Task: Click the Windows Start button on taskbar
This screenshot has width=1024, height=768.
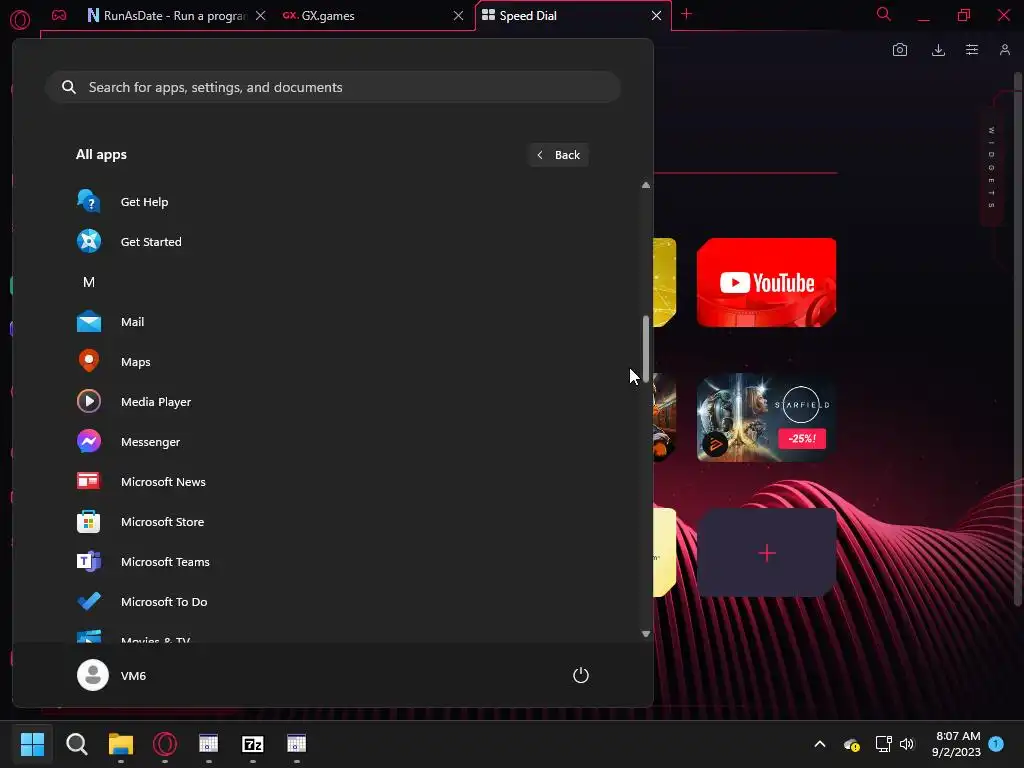Action: tap(32, 744)
